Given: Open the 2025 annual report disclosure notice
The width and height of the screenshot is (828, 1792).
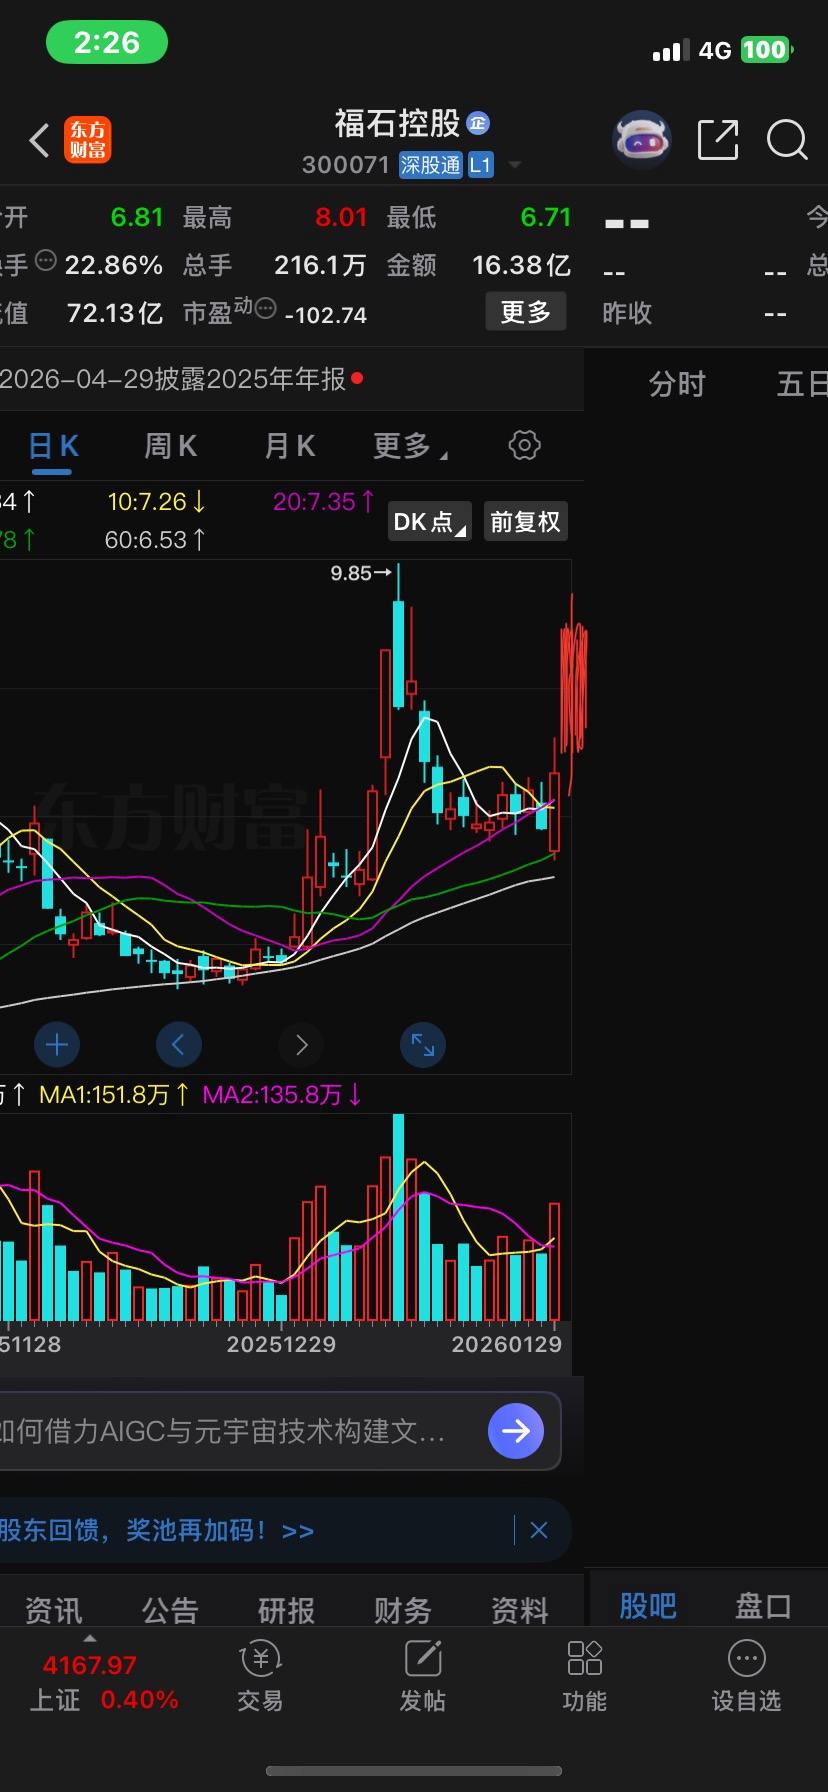Looking at the screenshot, I should pos(182,379).
